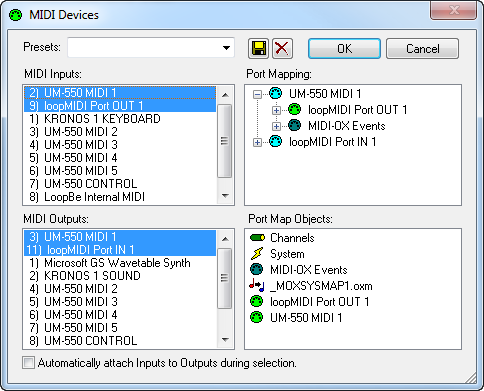Select input '2) UM-550 MIDI 1'
Image resolution: width=484 pixels, height=391 pixels.
click(x=120, y=93)
